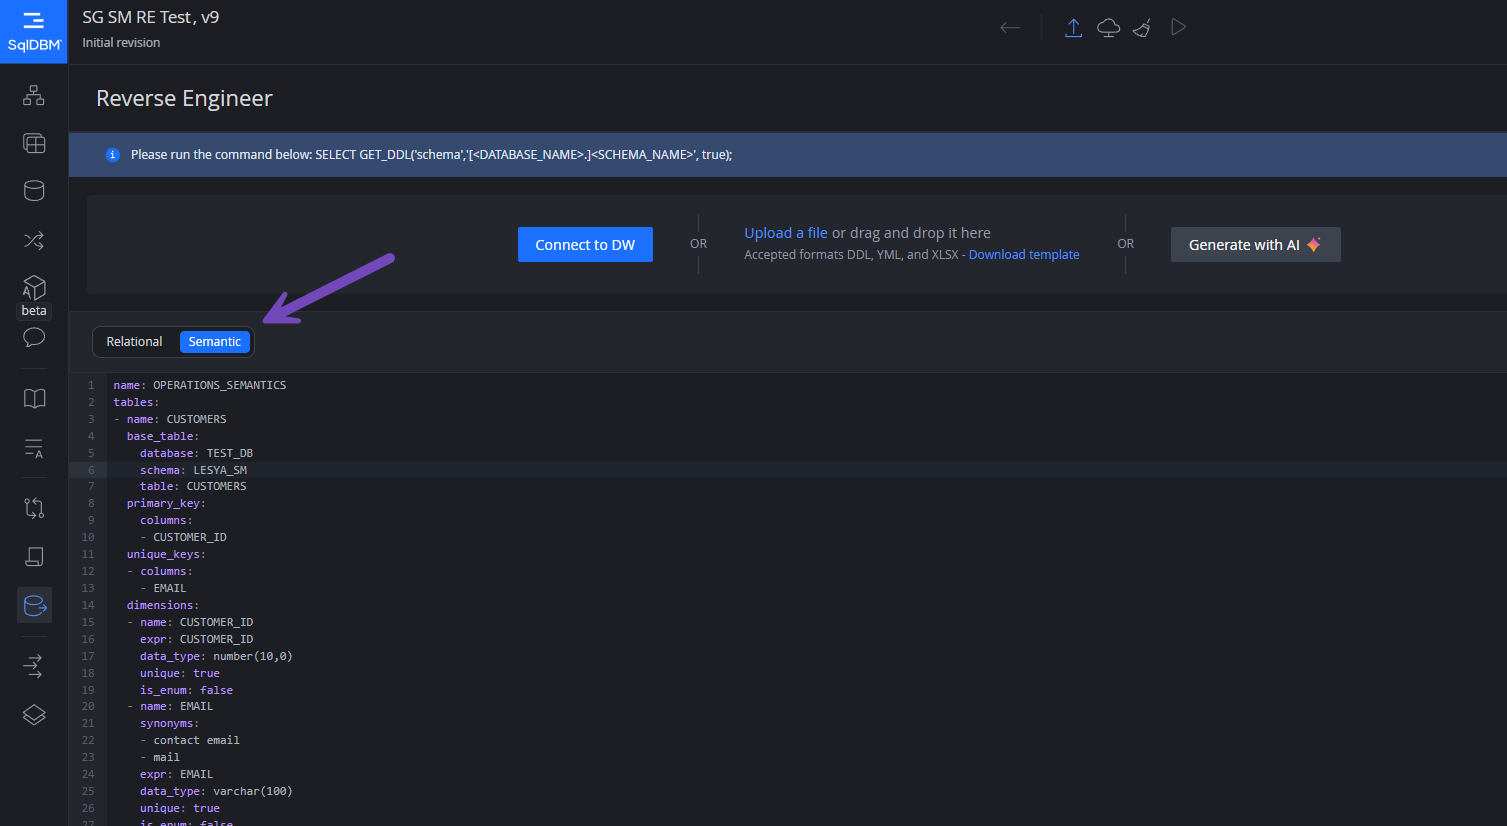Open the script document icon in sidebar
The height and width of the screenshot is (826, 1507).
point(34,556)
